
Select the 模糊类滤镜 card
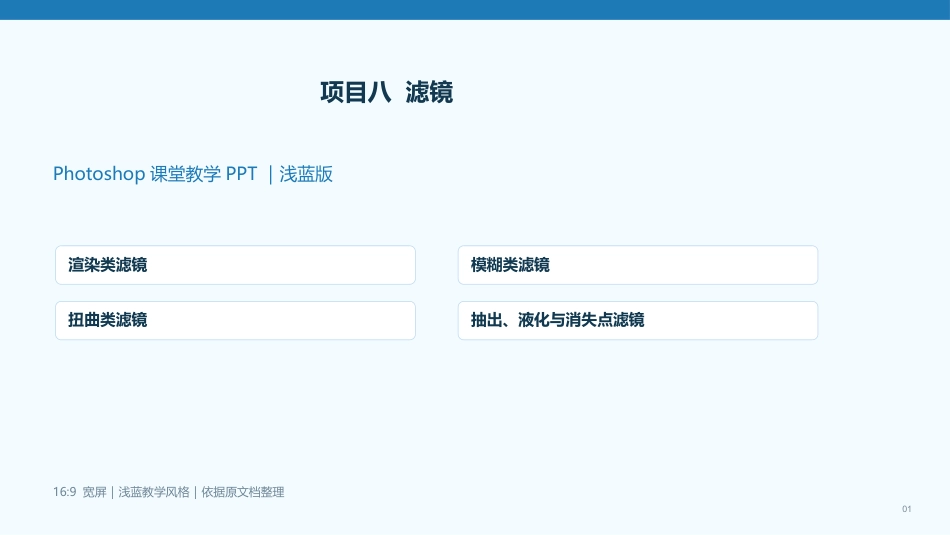(x=638, y=265)
